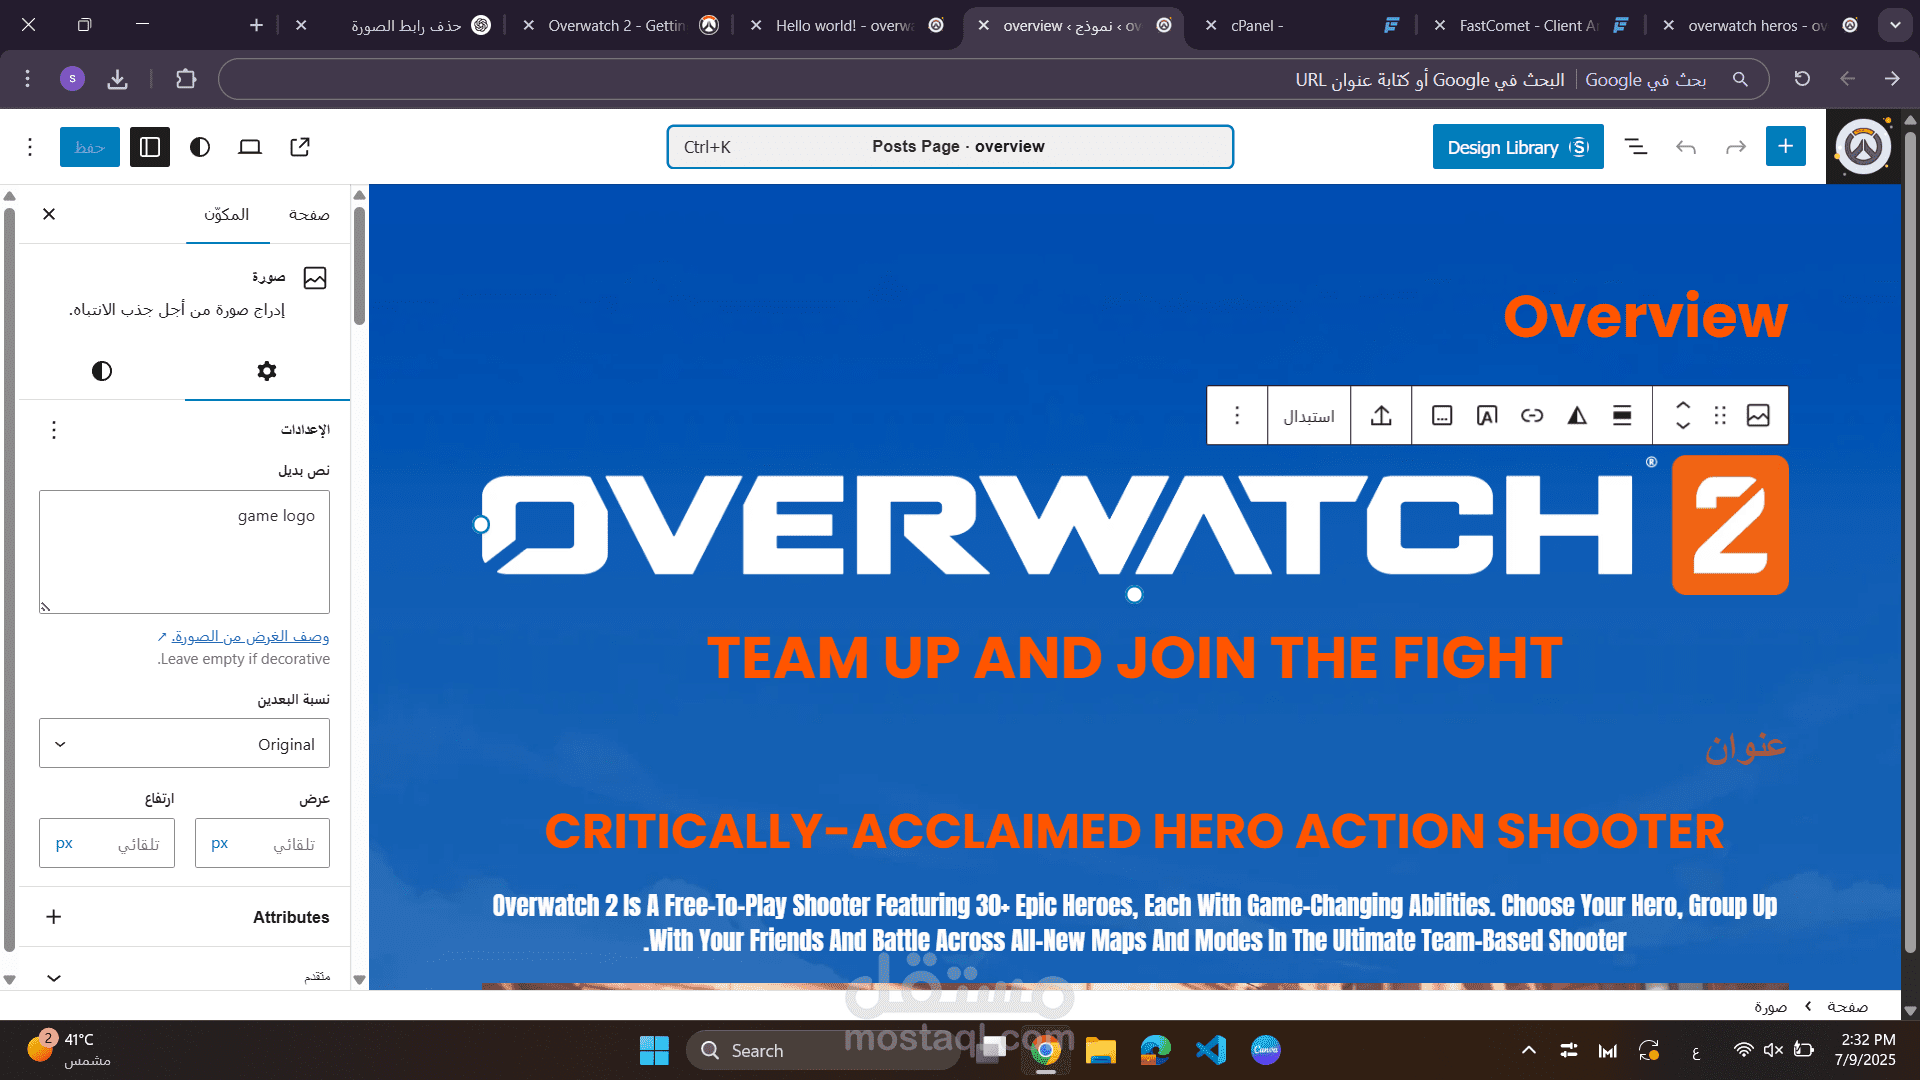The height and width of the screenshot is (1080, 1920).
Task: Open the Windows Start menu
Action: click(654, 1050)
